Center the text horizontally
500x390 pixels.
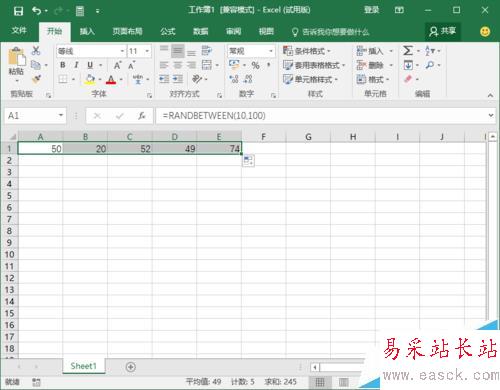coord(178,65)
